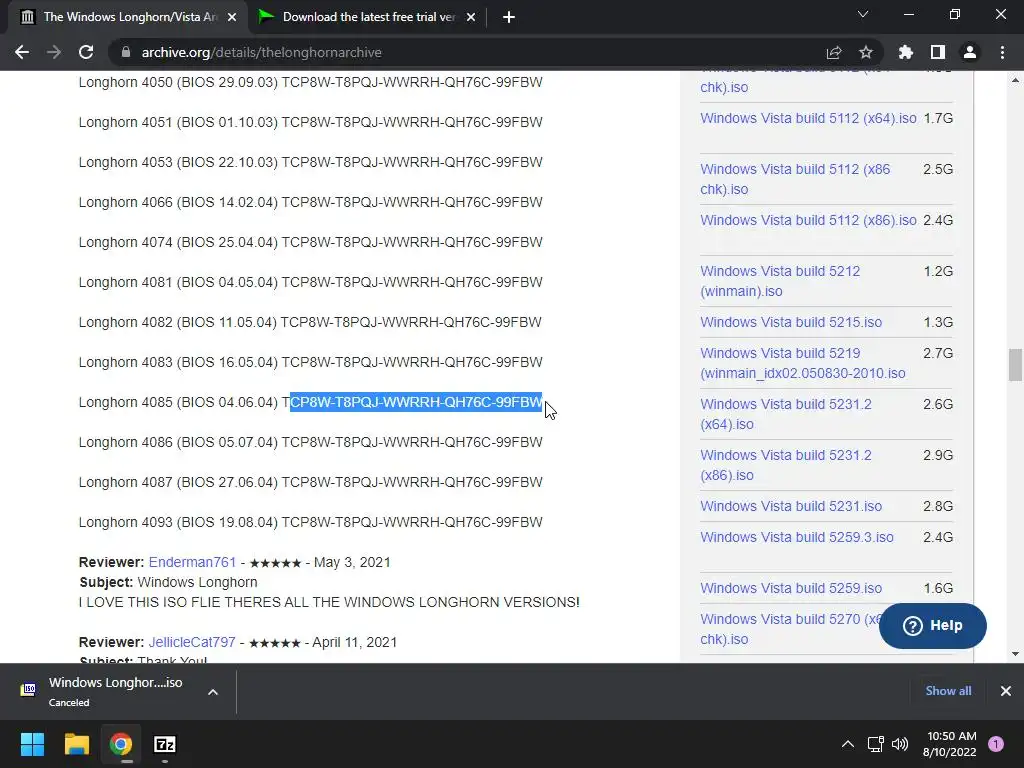Click the highlighted Longhorn 4085 product key

416,402
